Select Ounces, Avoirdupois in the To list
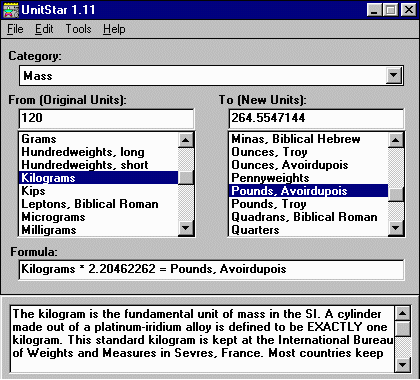The width and height of the screenshot is (420, 380). tap(309, 165)
